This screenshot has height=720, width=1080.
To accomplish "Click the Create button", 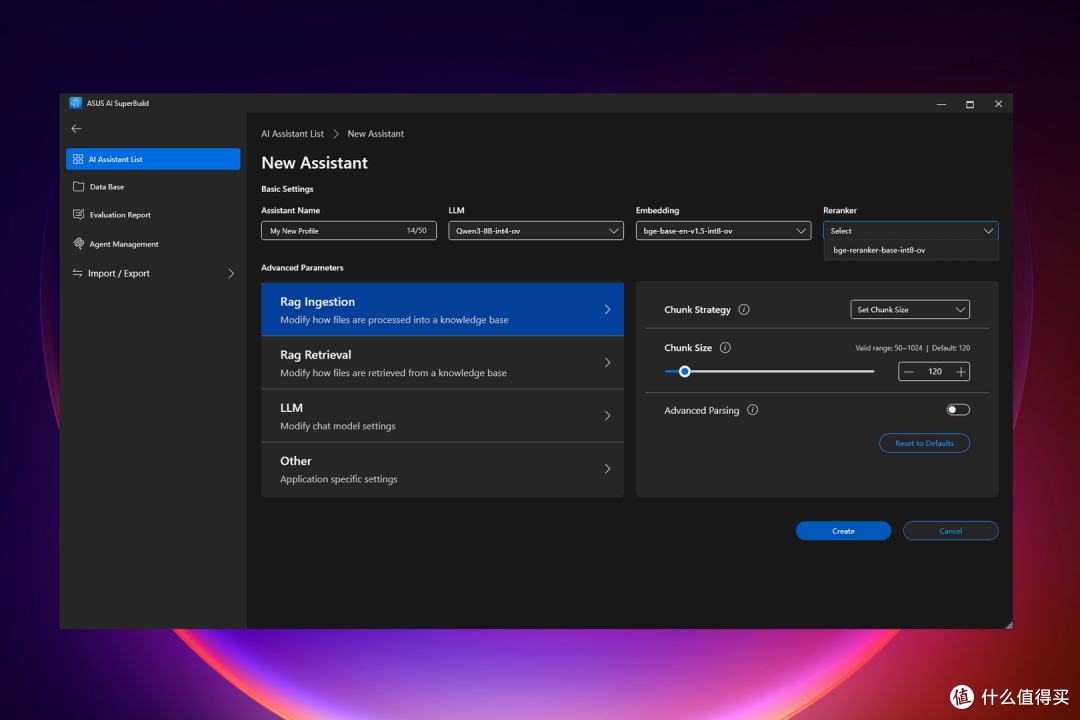I will (x=843, y=531).
